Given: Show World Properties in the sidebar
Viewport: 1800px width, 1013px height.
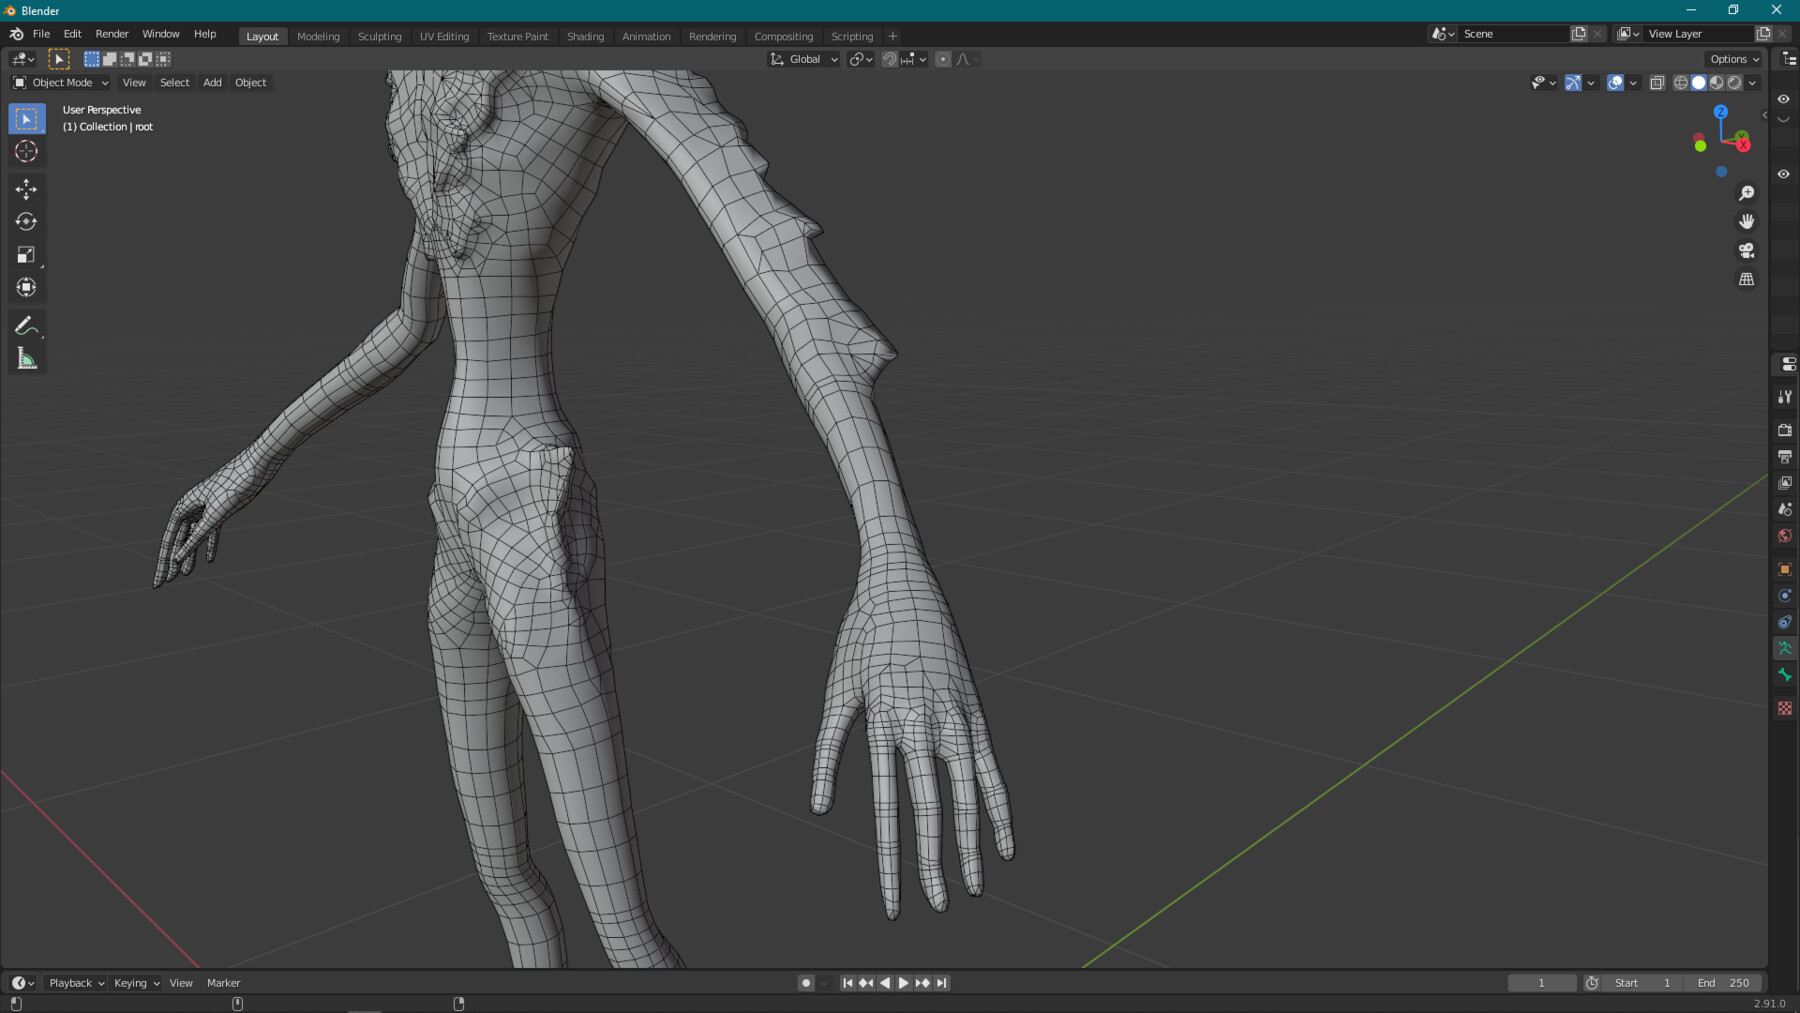Looking at the screenshot, I should point(1784,535).
